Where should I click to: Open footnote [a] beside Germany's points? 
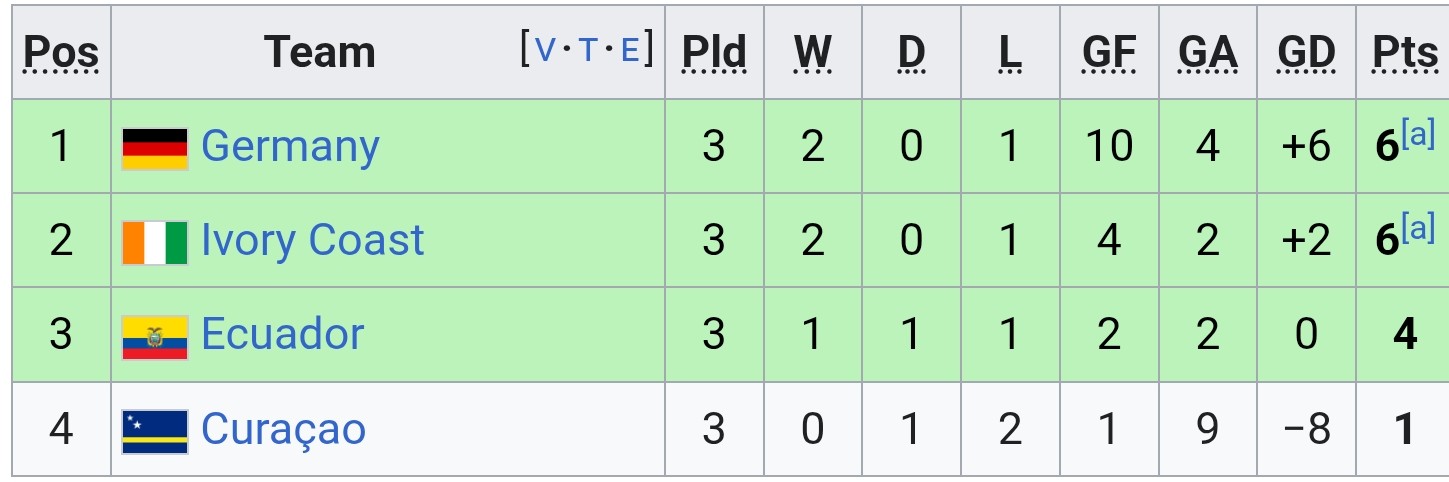pos(1418,134)
